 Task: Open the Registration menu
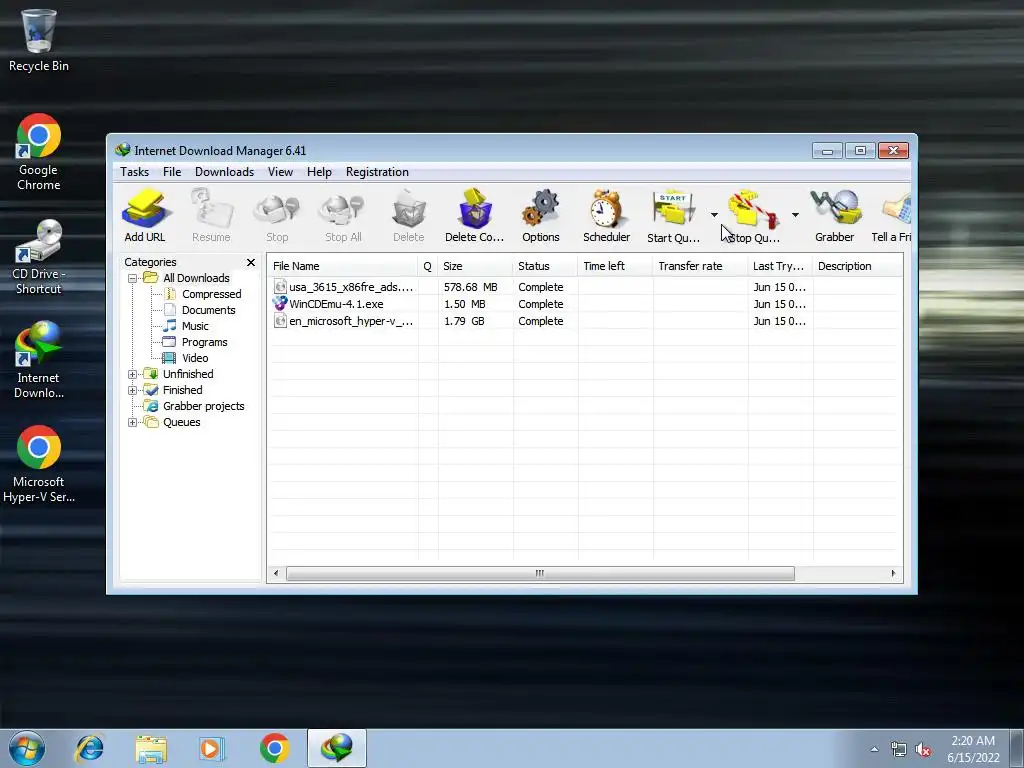(377, 172)
